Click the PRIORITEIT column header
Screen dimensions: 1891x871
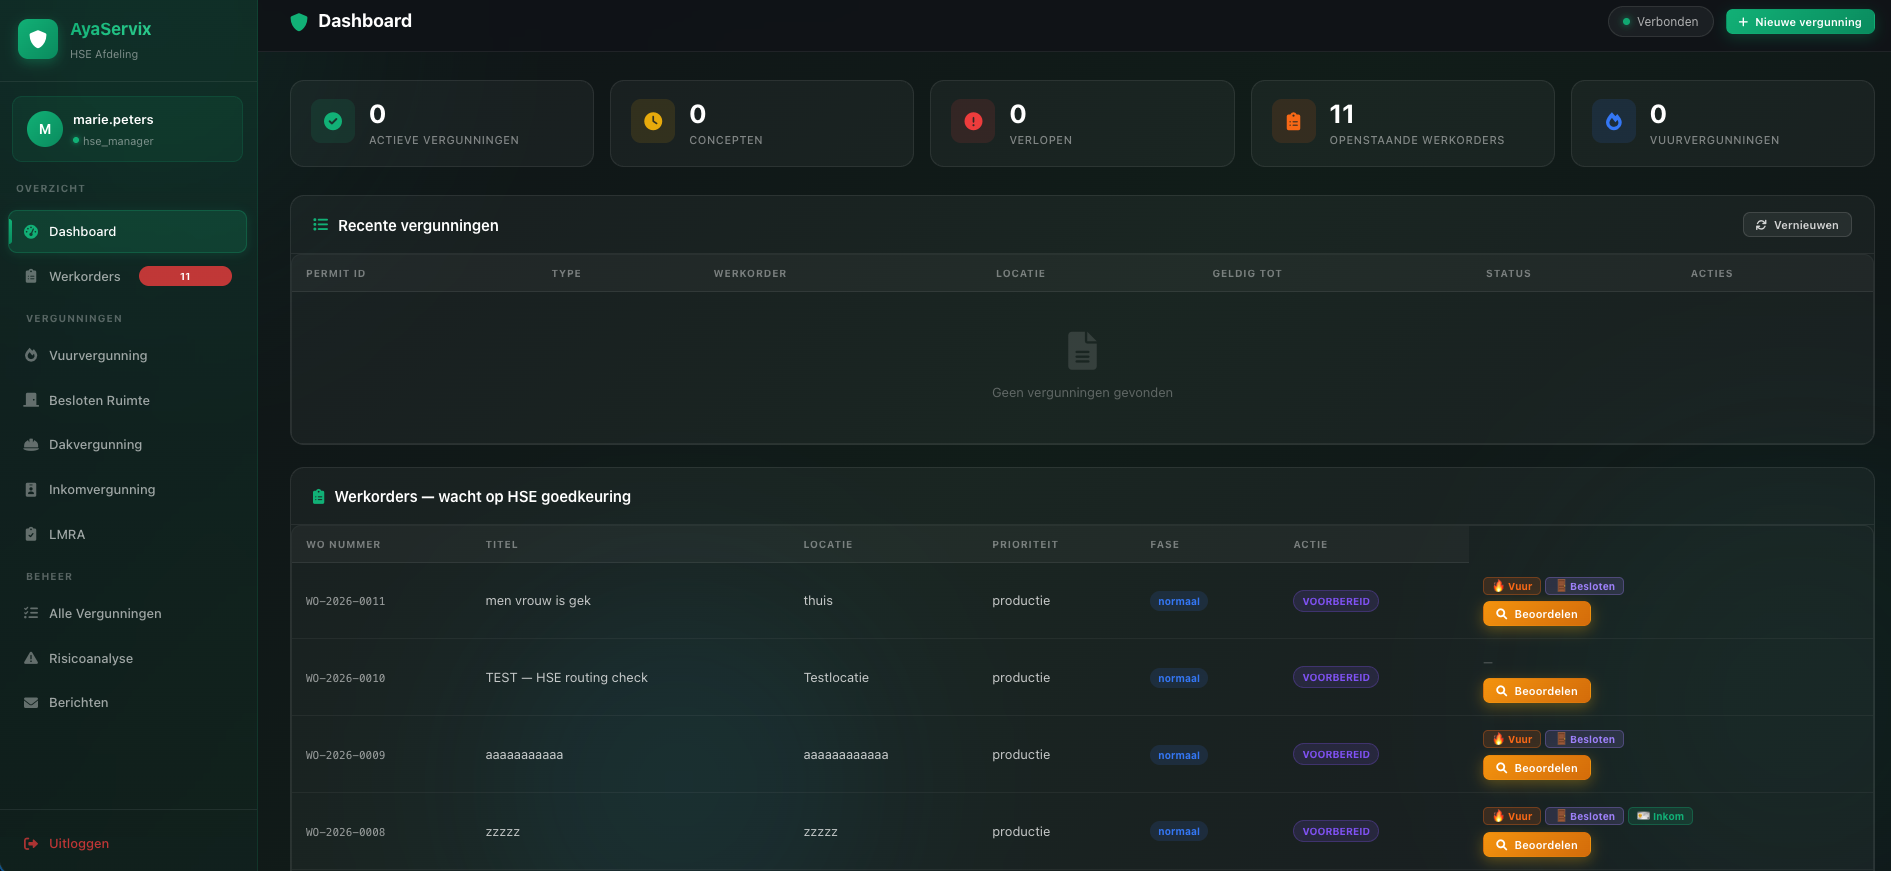tap(1025, 545)
